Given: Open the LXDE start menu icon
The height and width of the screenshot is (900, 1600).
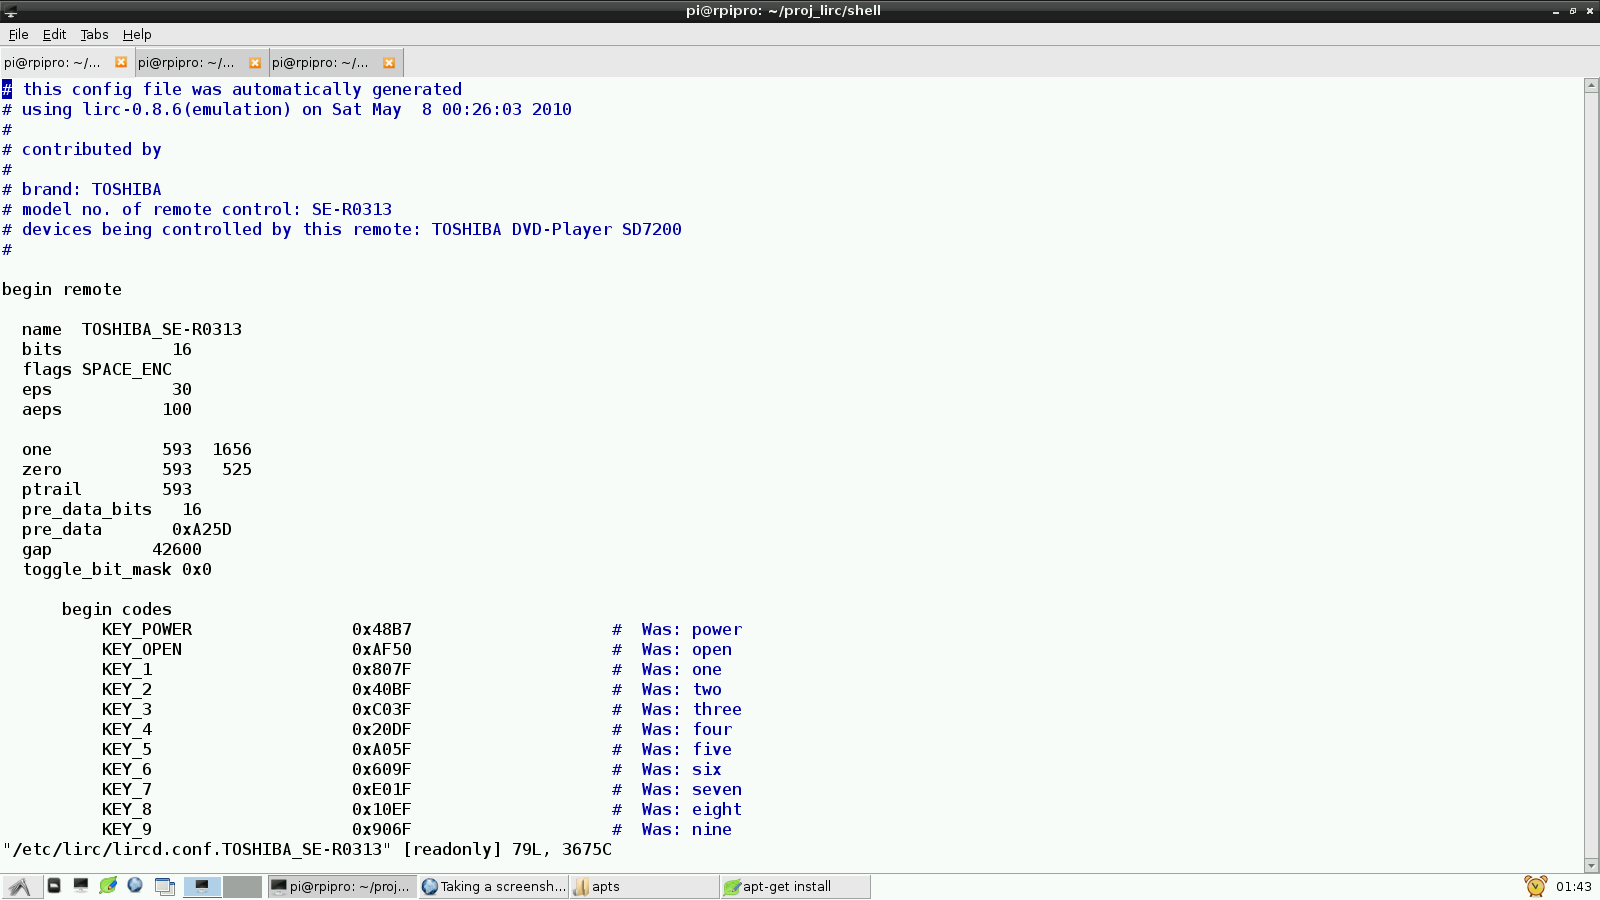Looking at the screenshot, I should pyautogui.click(x=20, y=886).
